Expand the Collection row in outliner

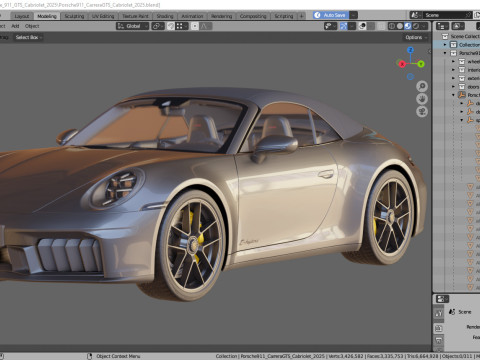[x=445, y=45]
